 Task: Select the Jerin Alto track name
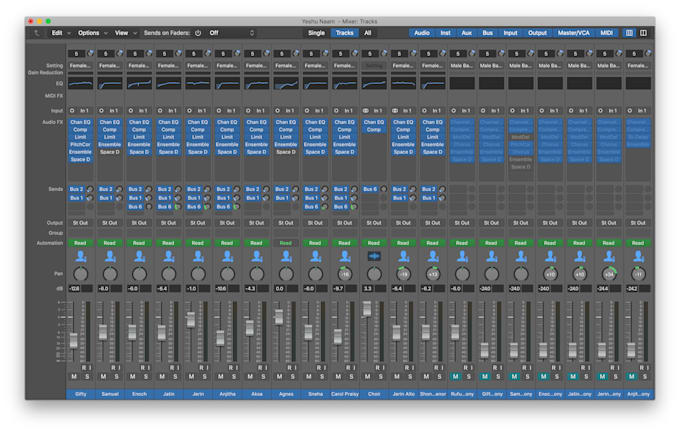point(403,394)
